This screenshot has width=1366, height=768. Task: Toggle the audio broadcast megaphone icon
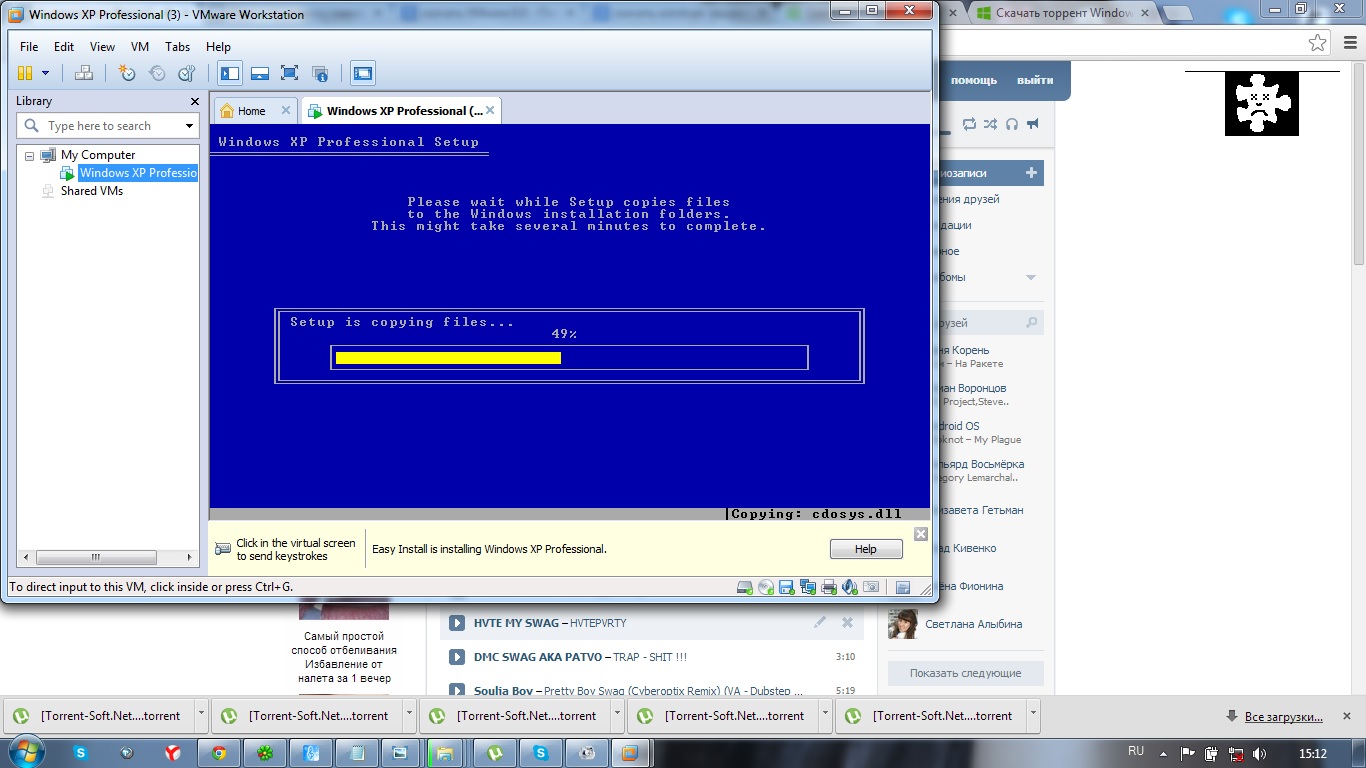(1033, 124)
